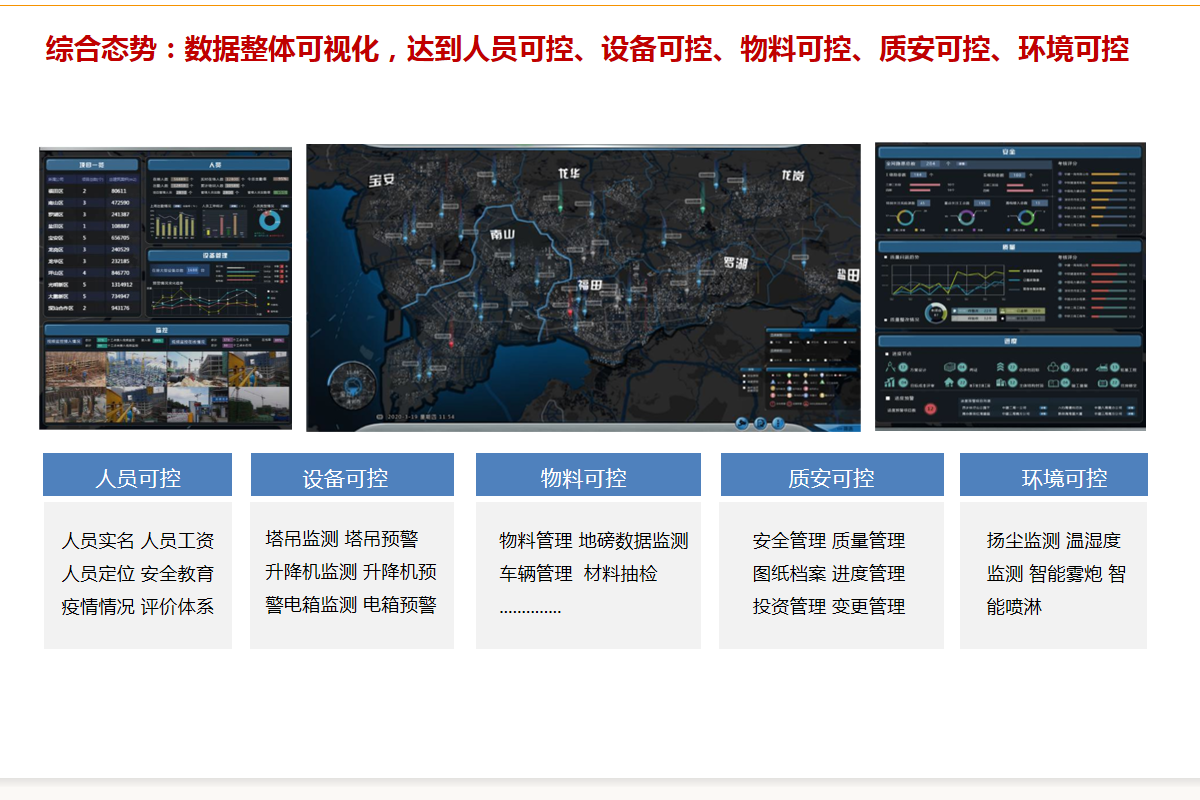Image resolution: width=1200 pixels, height=800 pixels.
Task: Toggle the 质量整改情况 checkbox in 质量 panel
Action: coord(885,318)
